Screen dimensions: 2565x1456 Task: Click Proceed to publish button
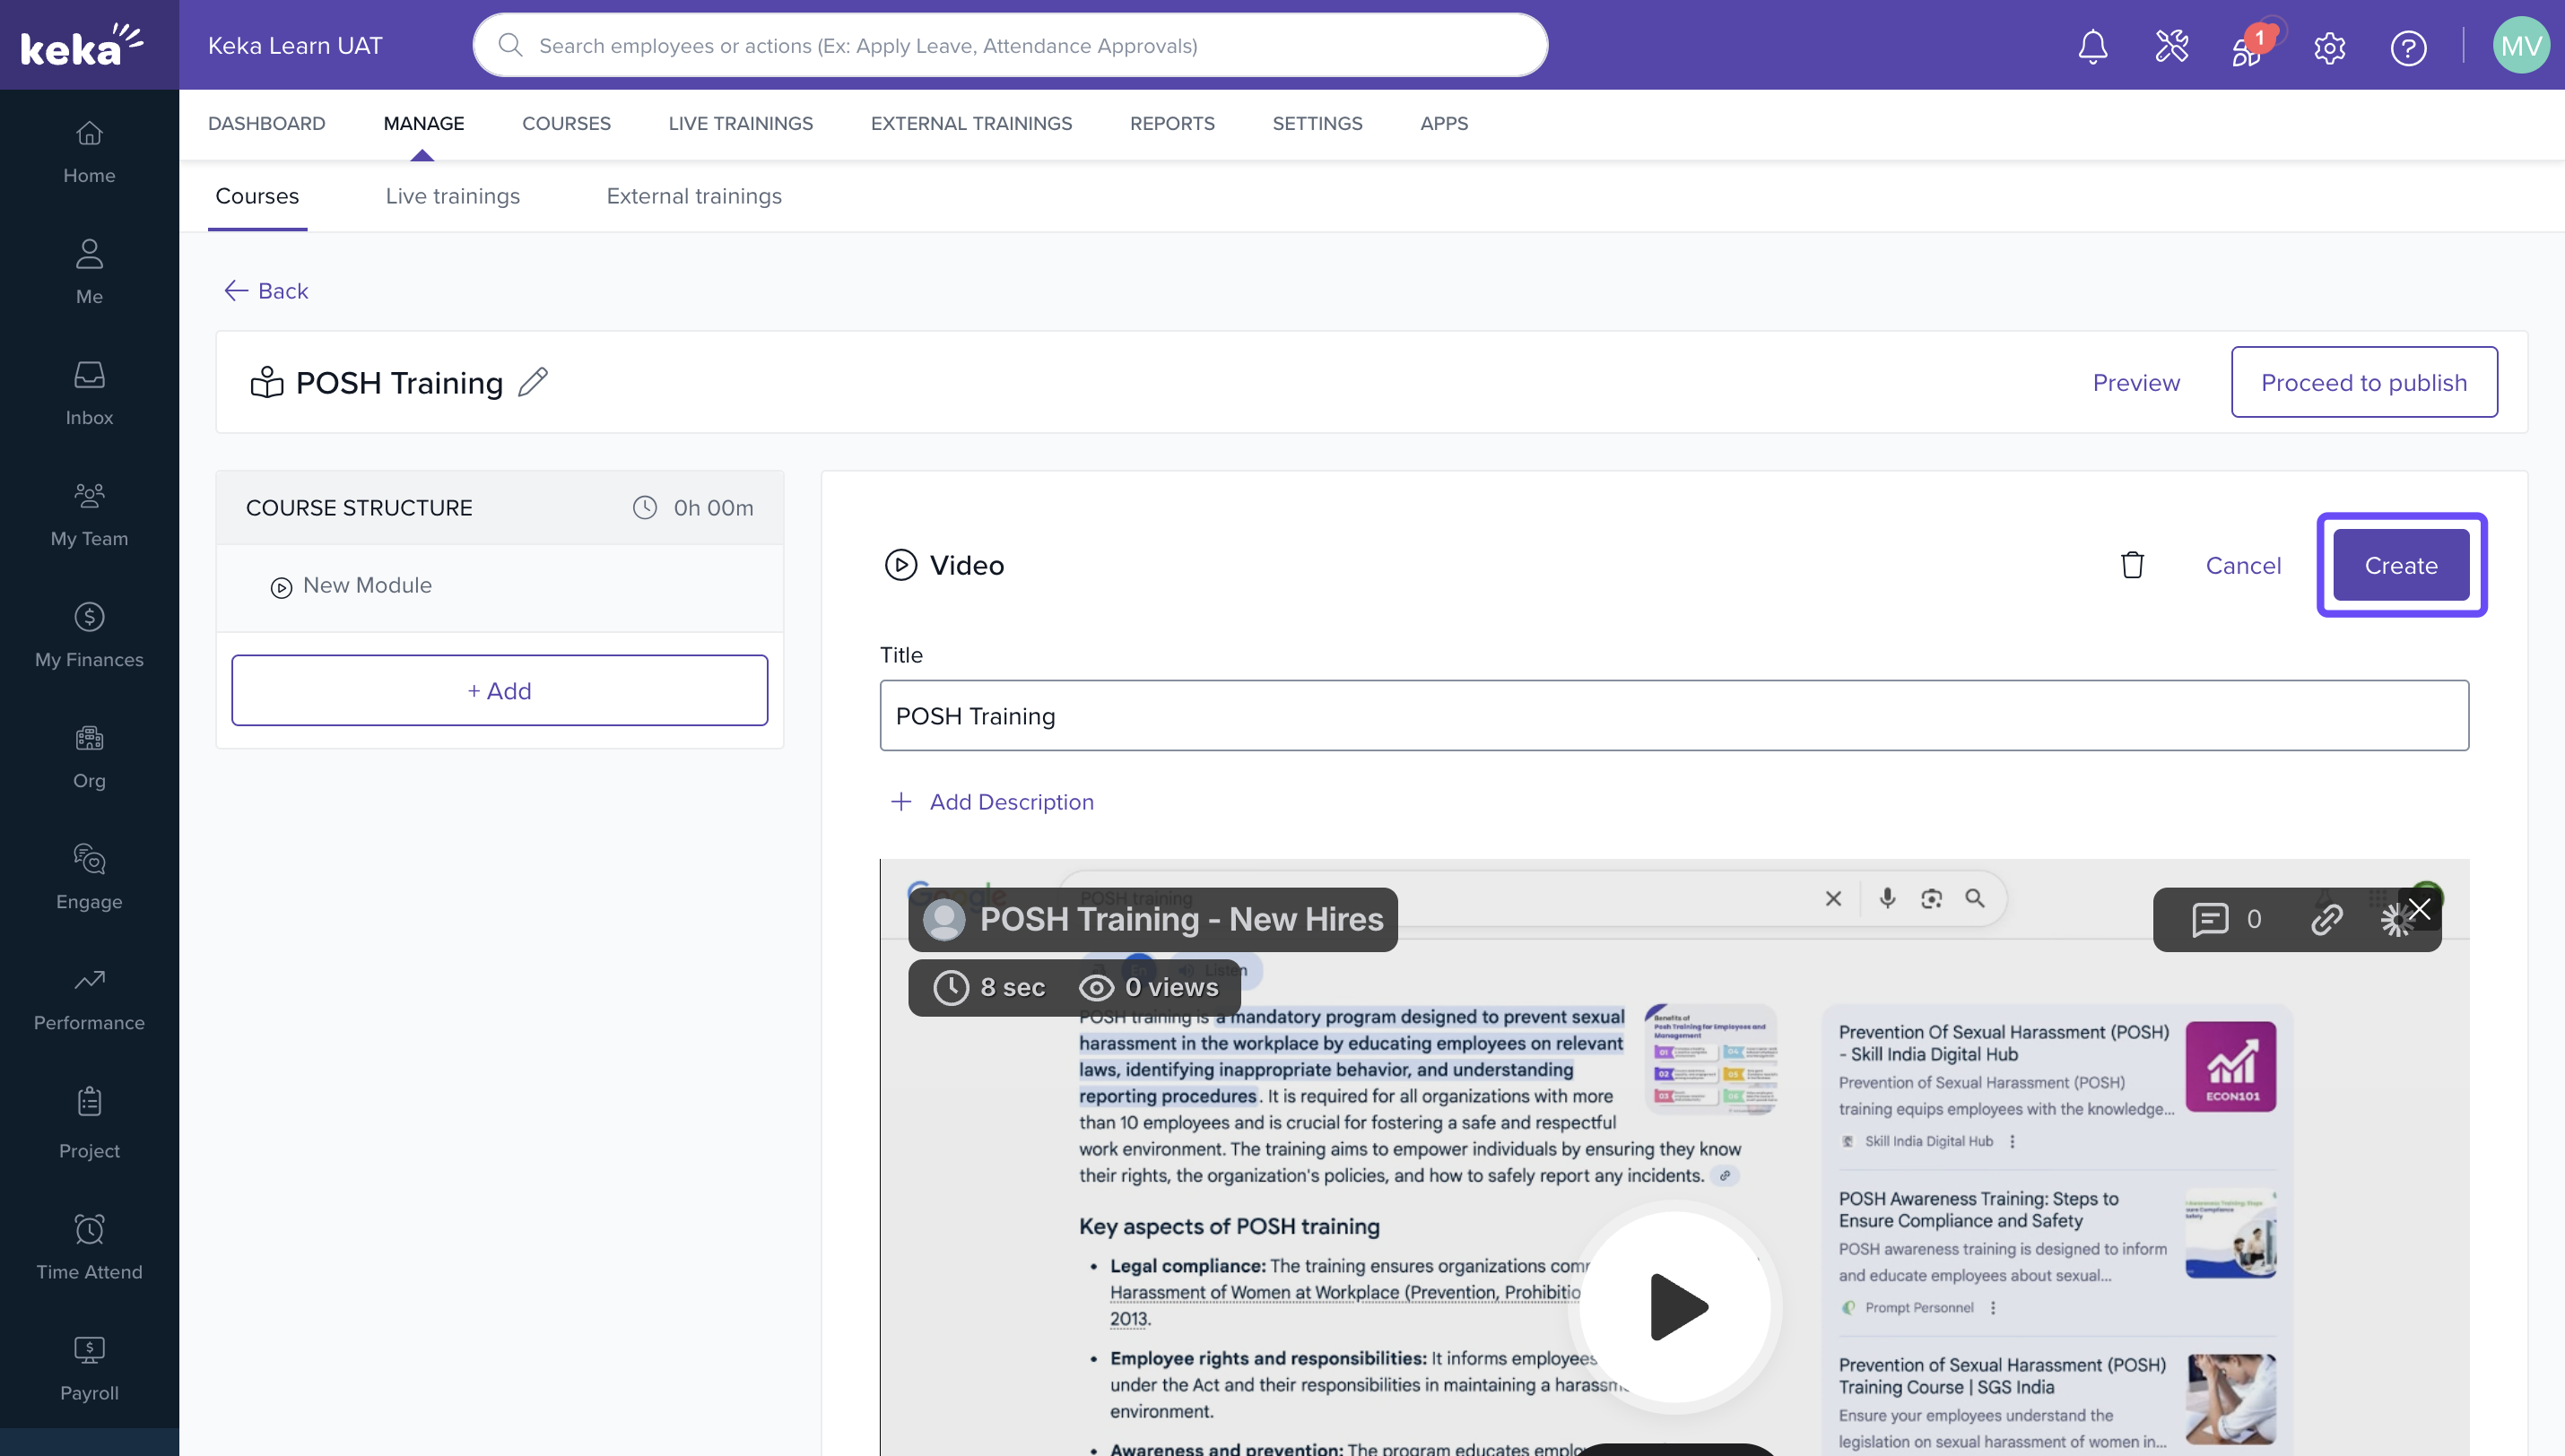2363,382
